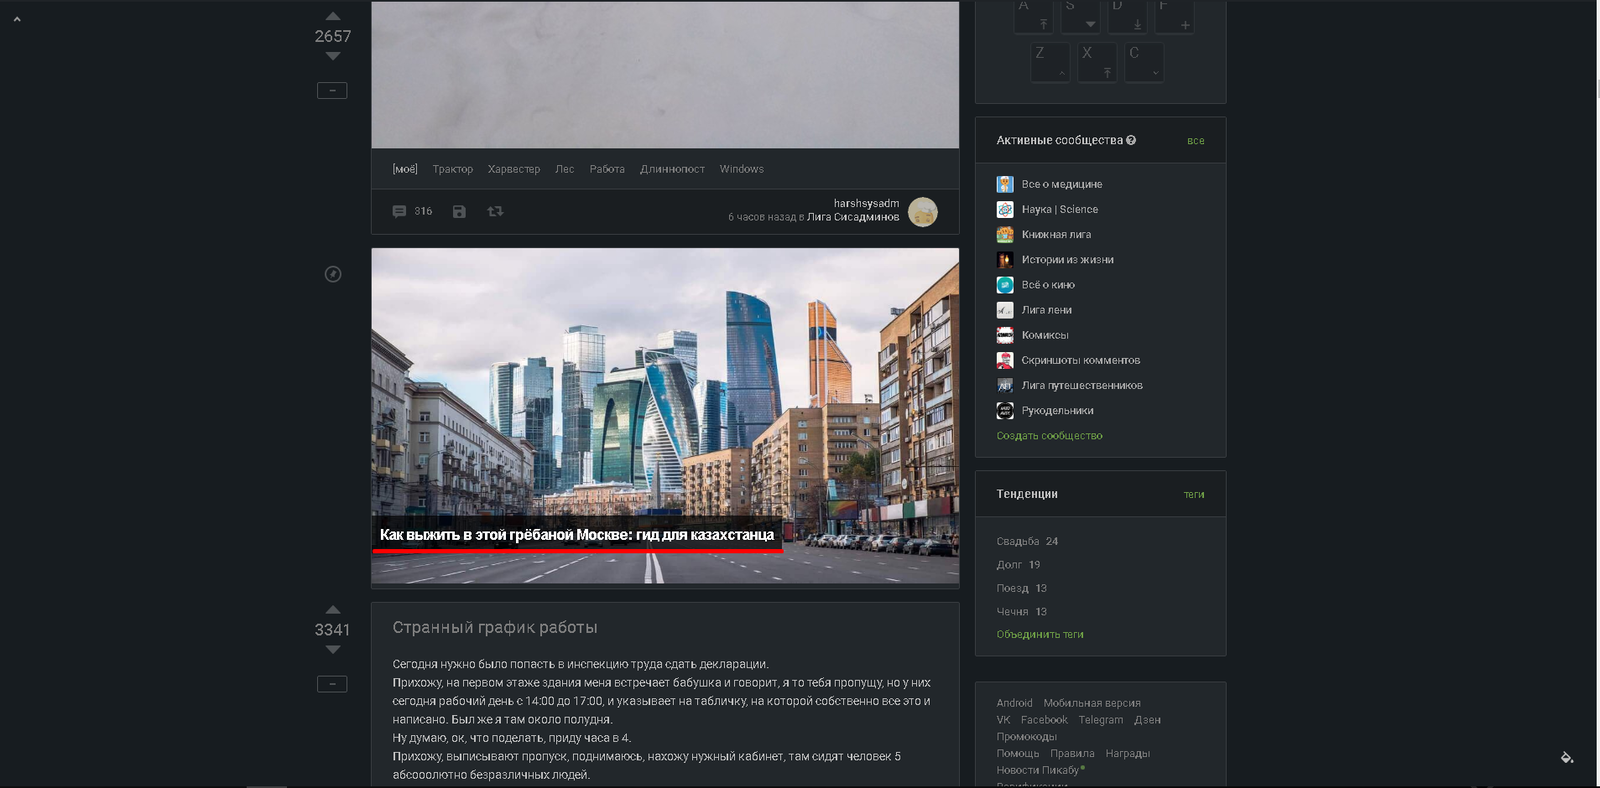The image size is (1600, 788).
Task: Open the Дзен footer link
Action: pyautogui.click(x=1147, y=720)
